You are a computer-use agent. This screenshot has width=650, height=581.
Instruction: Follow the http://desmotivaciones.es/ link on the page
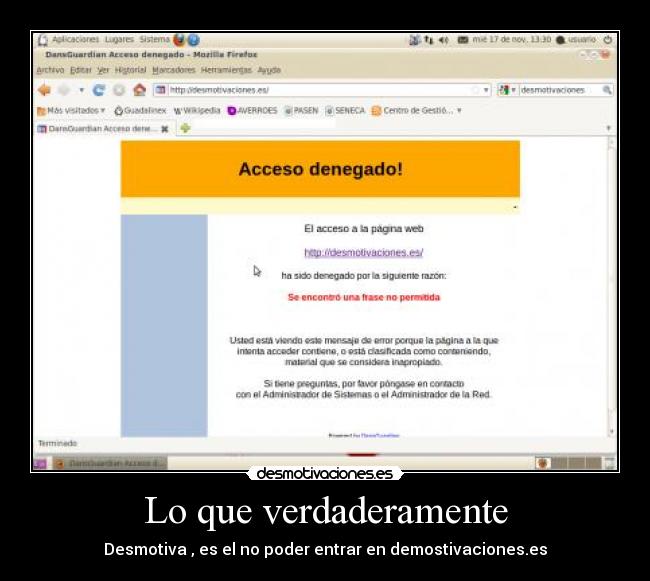point(364,252)
